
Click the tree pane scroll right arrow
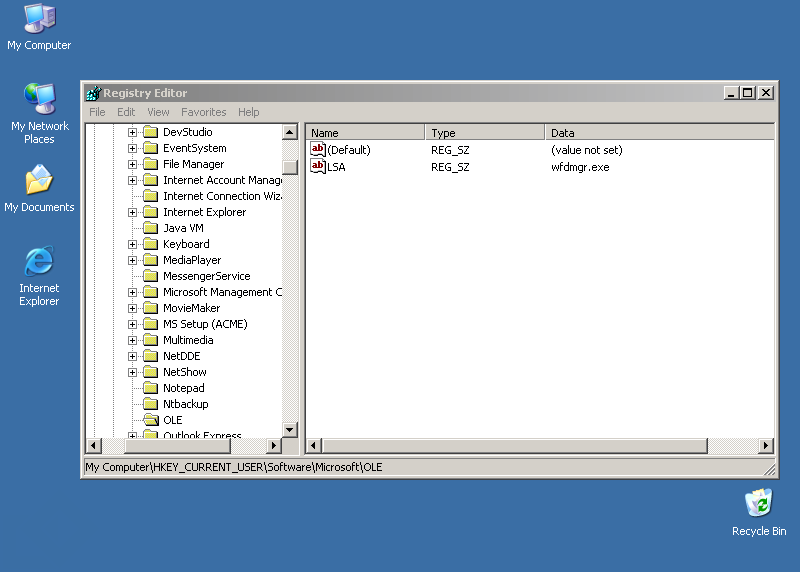[274, 445]
